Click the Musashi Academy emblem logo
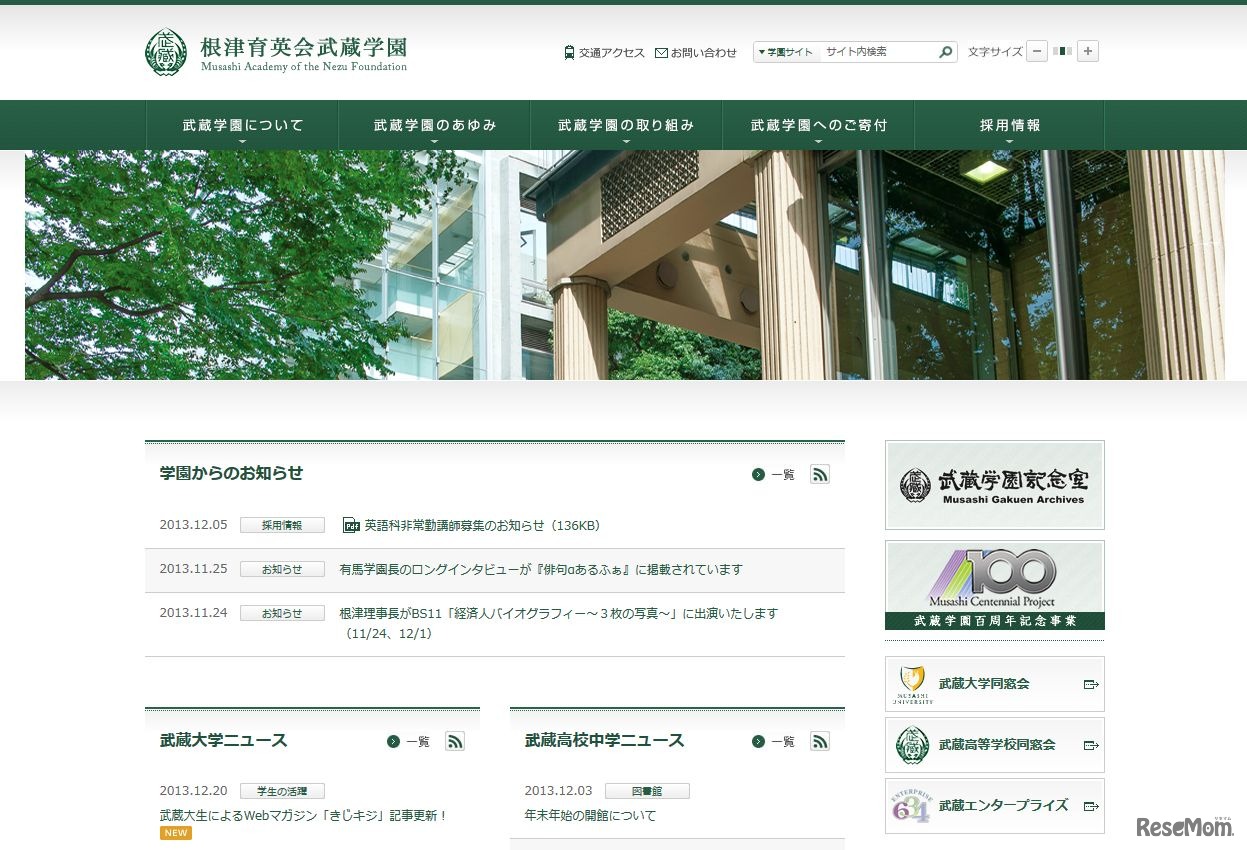This screenshot has width=1247, height=850. click(x=165, y=50)
